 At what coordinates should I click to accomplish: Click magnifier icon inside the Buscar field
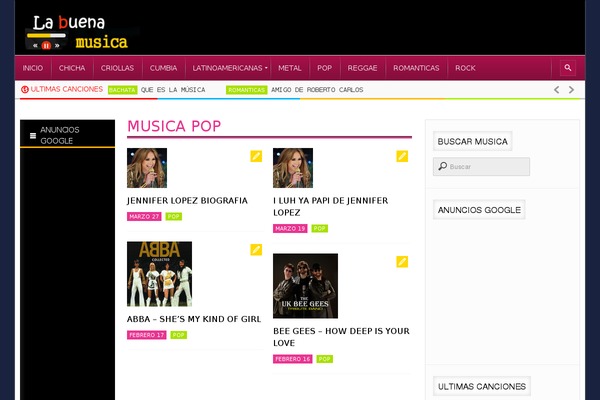pos(443,166)
